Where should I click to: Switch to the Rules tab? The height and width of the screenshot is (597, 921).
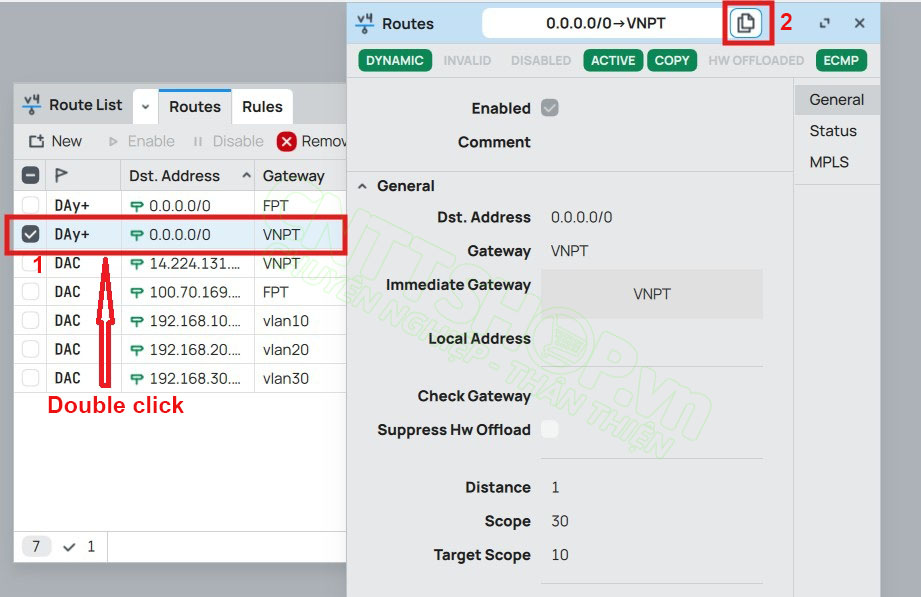(x=262, y=106)
